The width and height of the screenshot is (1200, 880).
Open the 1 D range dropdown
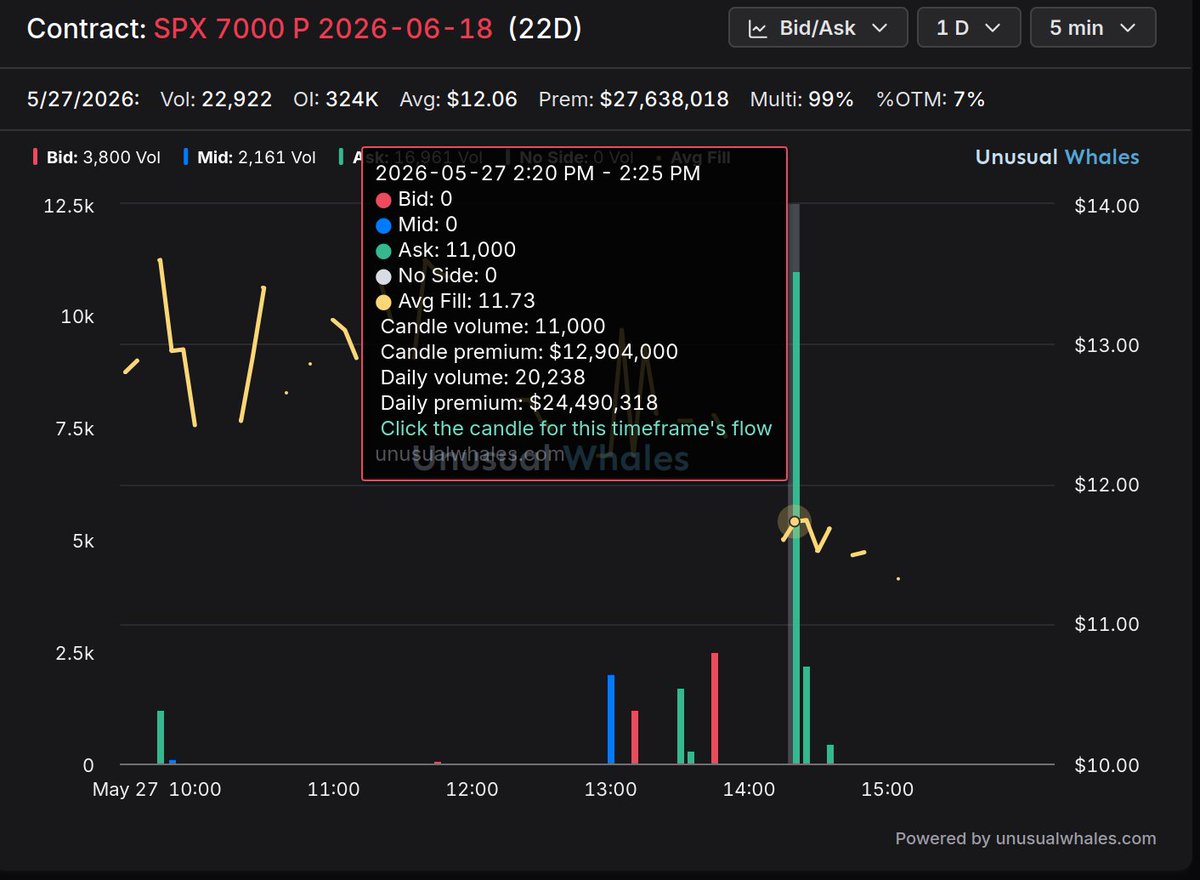pyautogui.click(x=968, y=28)
